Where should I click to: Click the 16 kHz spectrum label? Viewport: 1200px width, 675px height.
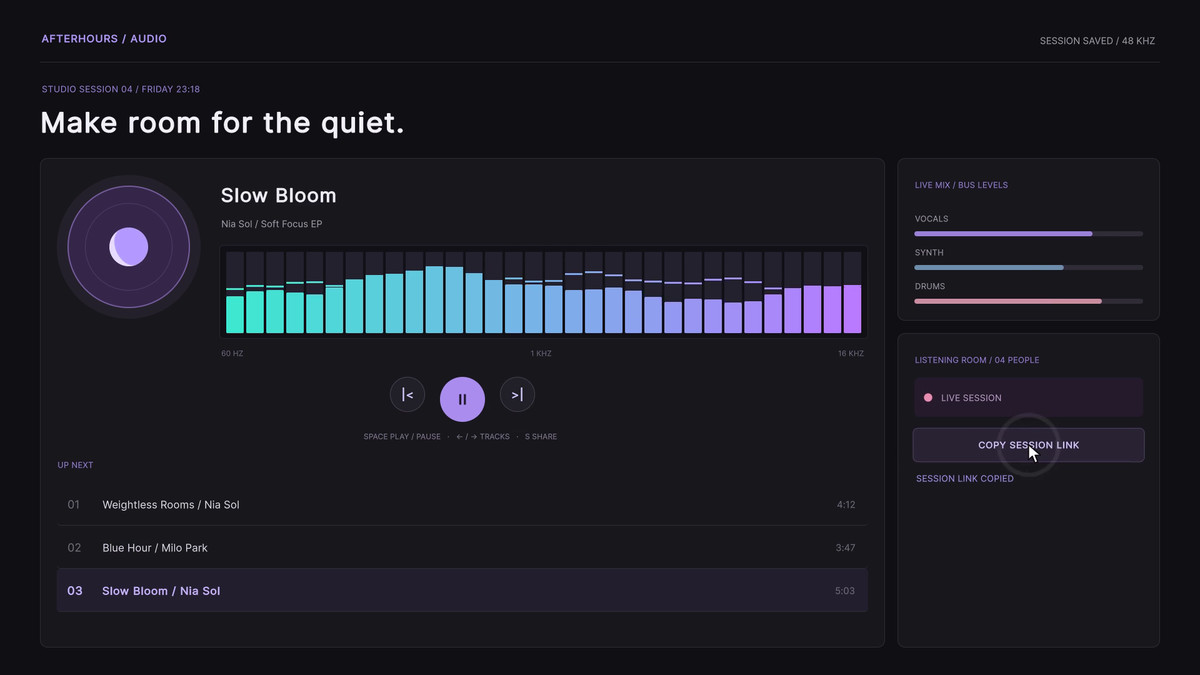click(851, 354)
